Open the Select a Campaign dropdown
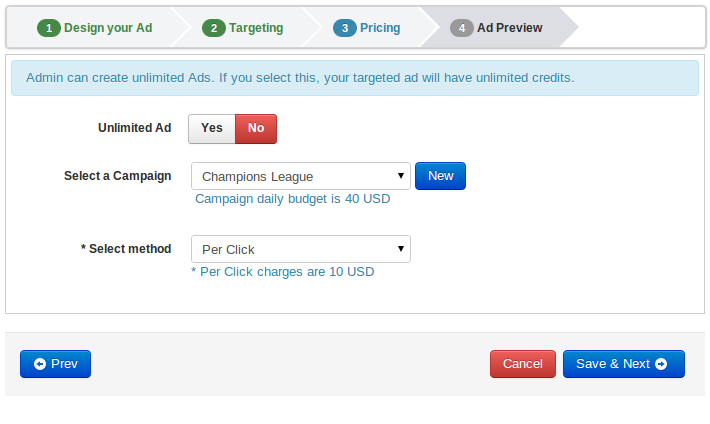Screen dimensions: 710x424 pyautogui.click(x=300, y=176)
